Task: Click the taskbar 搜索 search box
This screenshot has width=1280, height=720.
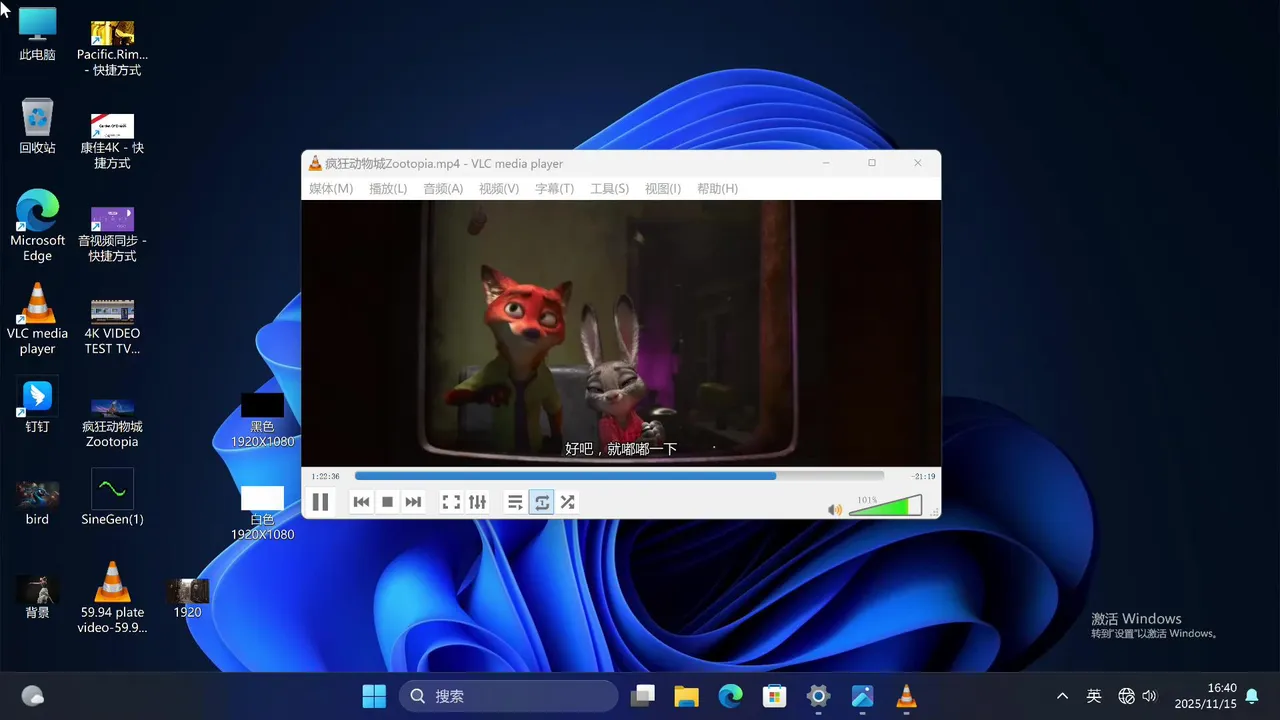Action: pos(509,696)
